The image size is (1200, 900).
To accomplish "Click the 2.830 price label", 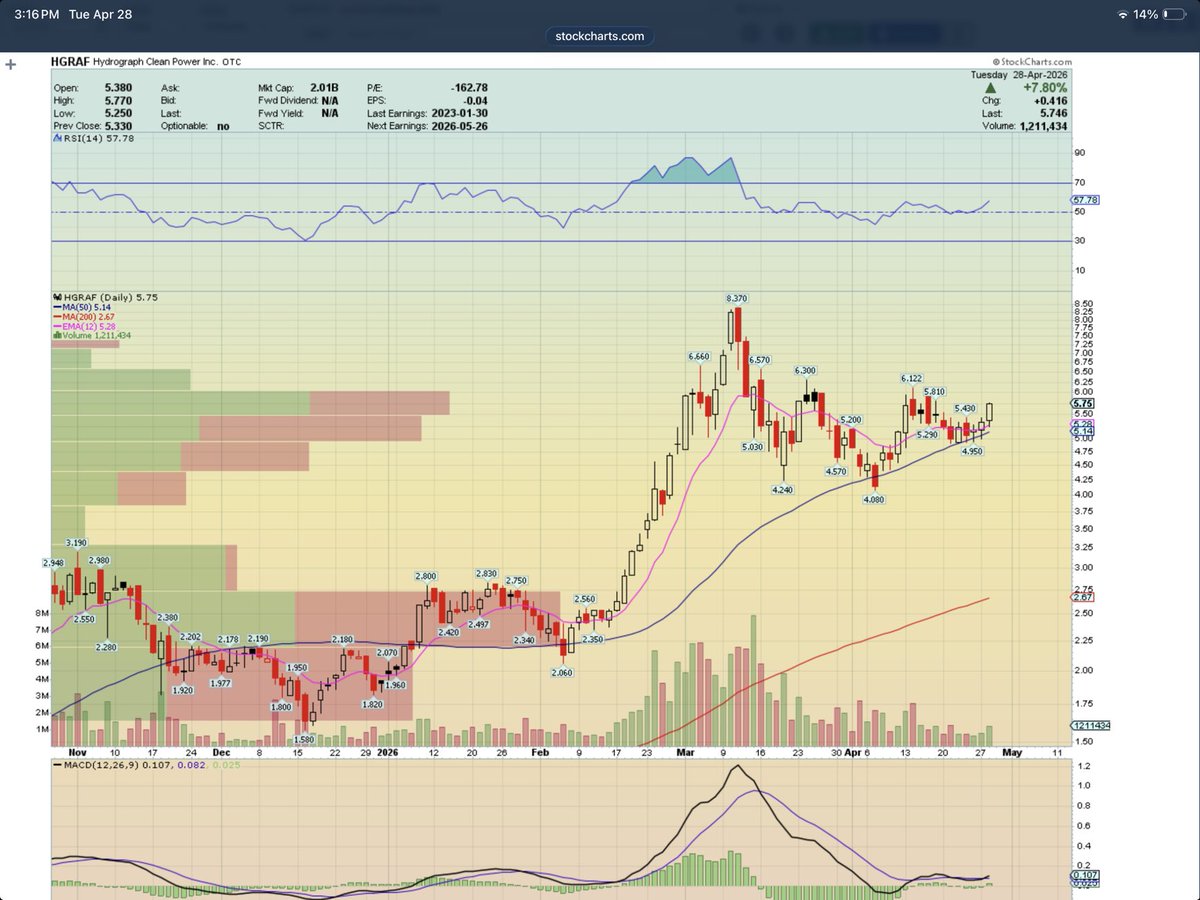I will tap(487, 574).
